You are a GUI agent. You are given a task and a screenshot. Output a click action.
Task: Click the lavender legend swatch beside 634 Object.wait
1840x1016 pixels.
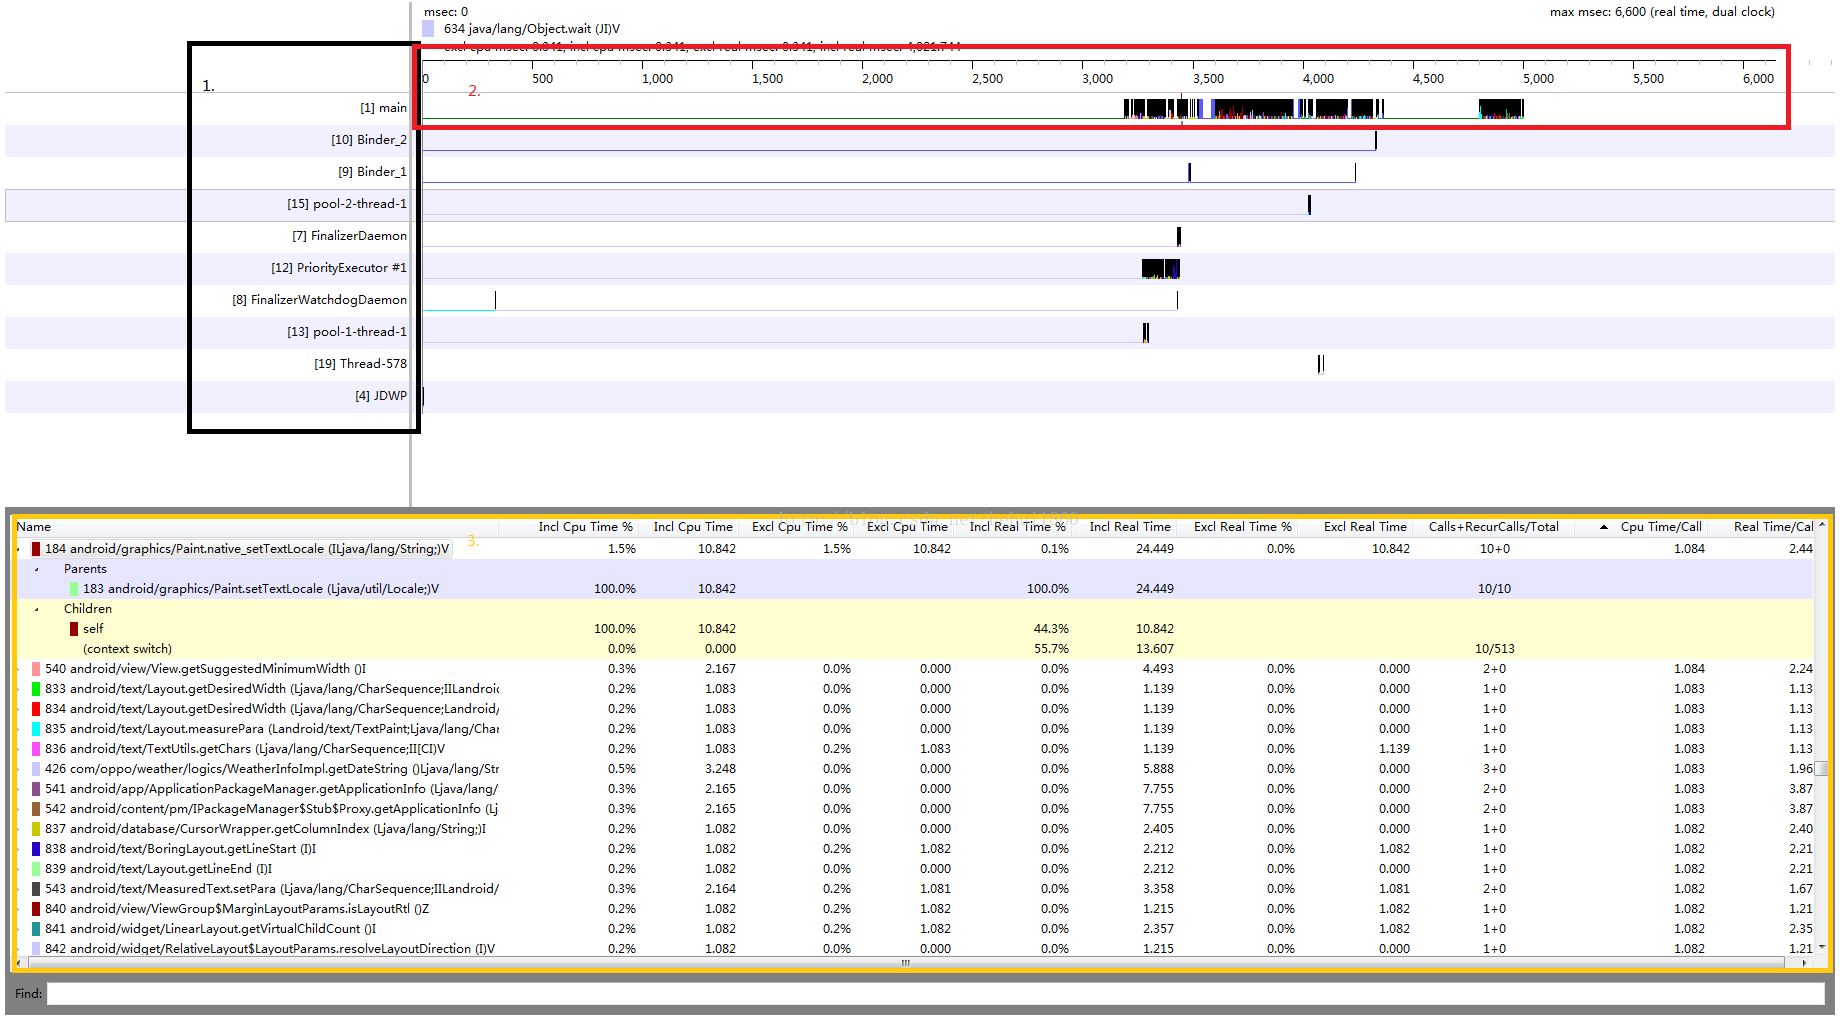coord(428,29)
